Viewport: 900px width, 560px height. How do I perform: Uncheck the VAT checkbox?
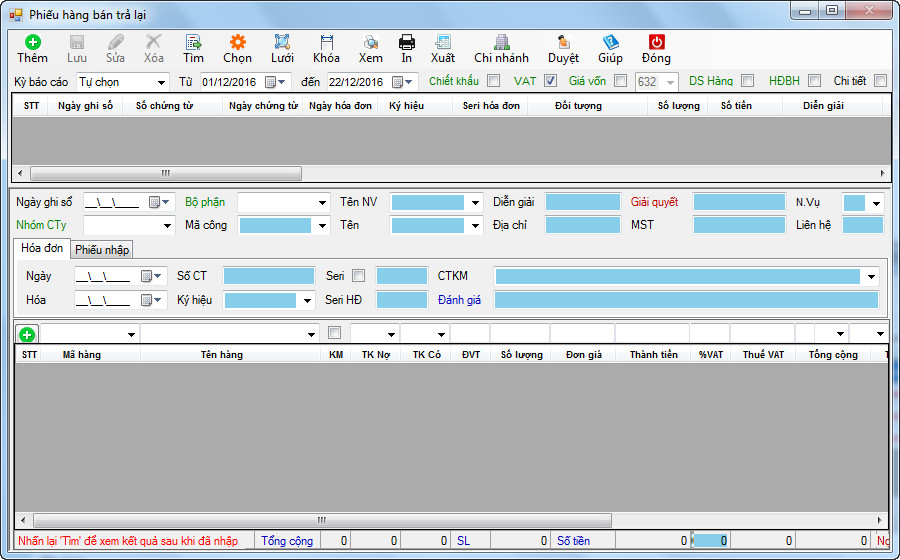(550, 81)
